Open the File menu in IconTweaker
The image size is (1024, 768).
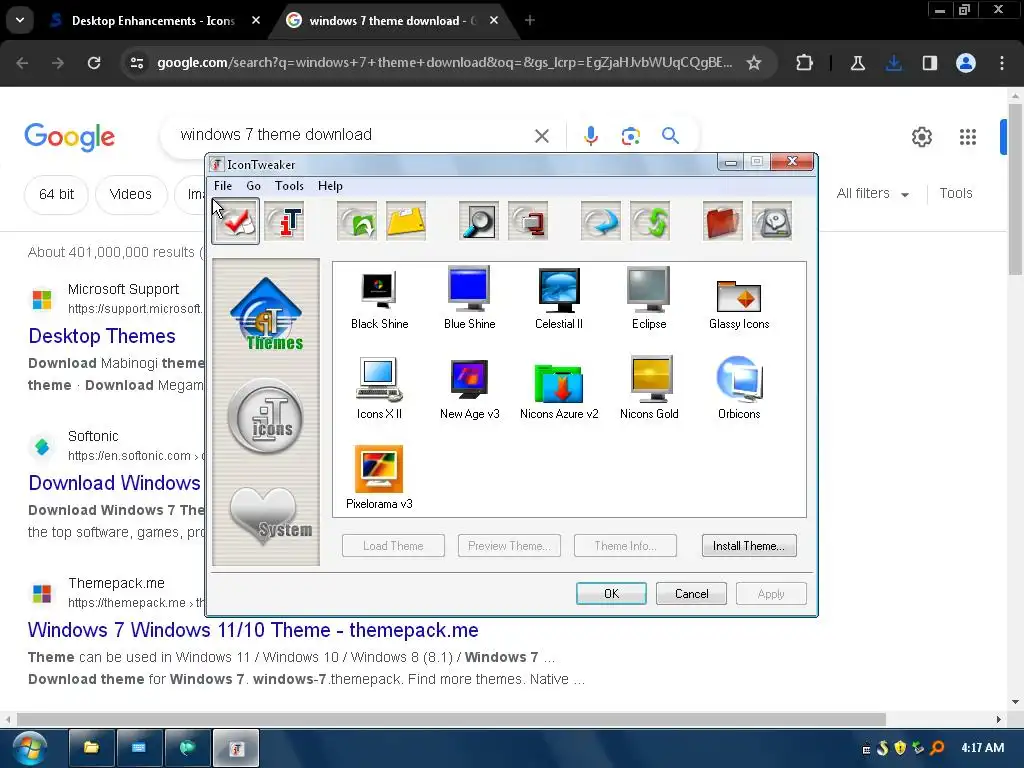click(x=223, y=185)
